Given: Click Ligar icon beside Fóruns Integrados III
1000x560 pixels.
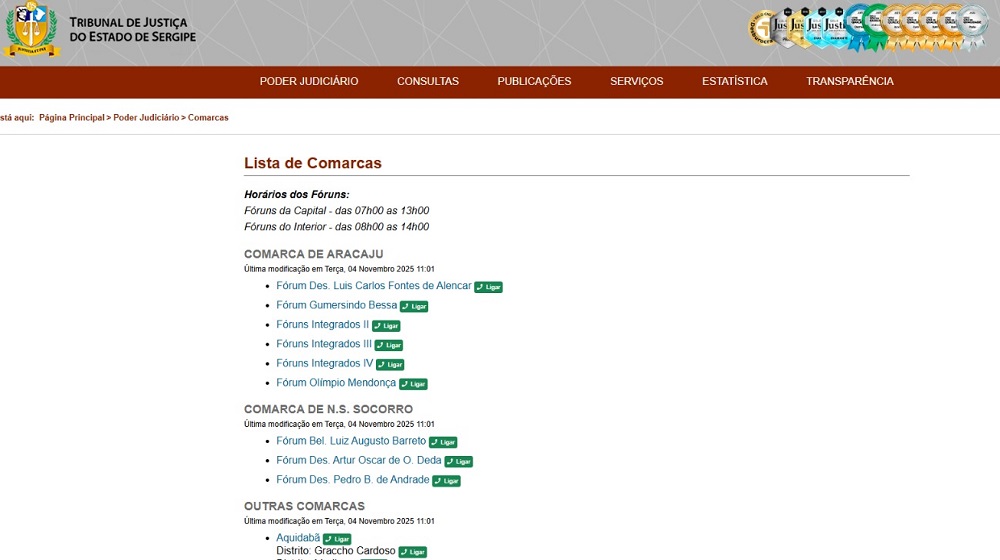Looking at the screenshot, I should 389,345.
